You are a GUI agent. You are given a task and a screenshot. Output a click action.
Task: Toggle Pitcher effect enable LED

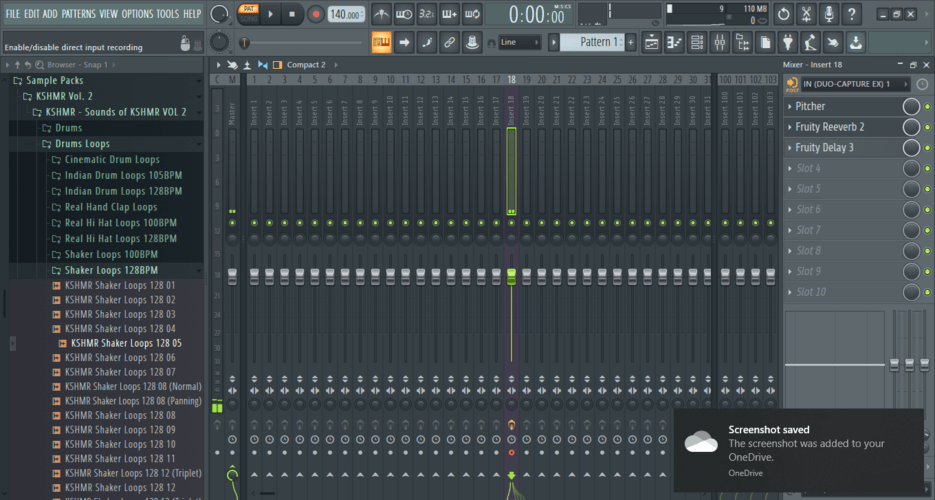tap(927, 107)
